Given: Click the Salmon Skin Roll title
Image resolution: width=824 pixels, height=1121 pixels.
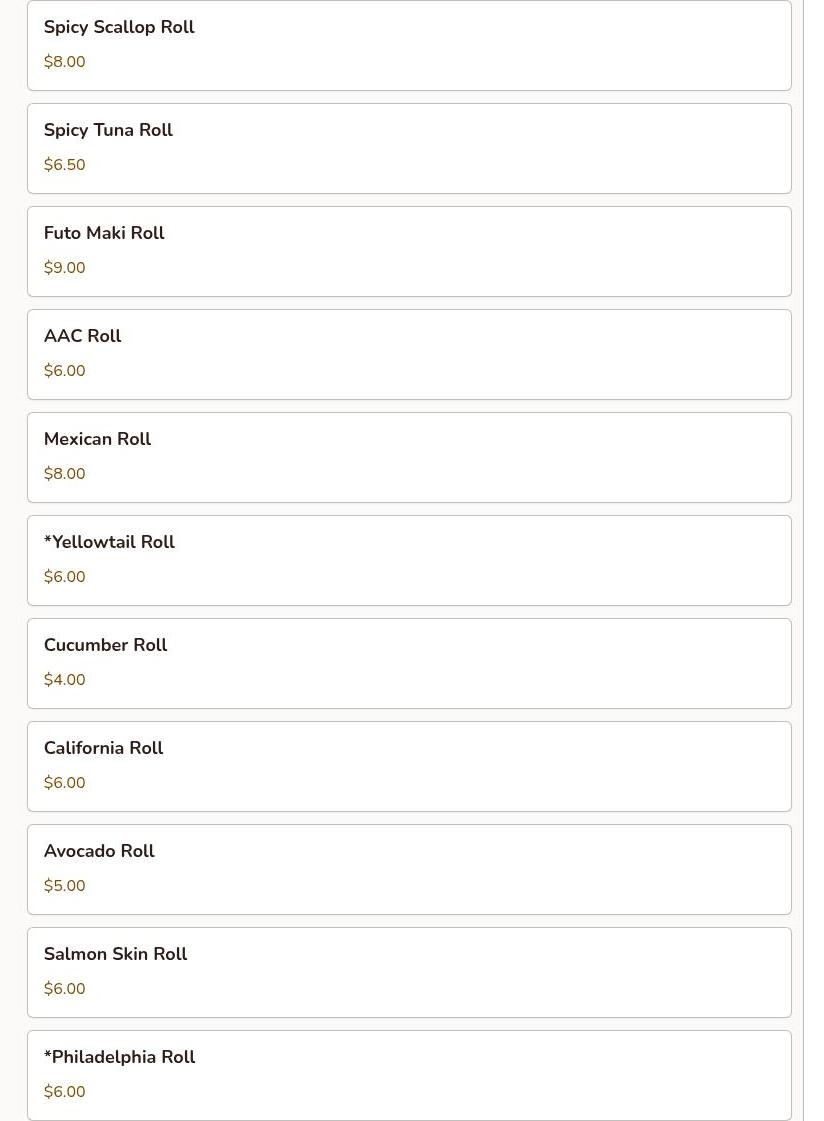Looking at the screenshot, I should pyautogui.click(x=115, y=954).
